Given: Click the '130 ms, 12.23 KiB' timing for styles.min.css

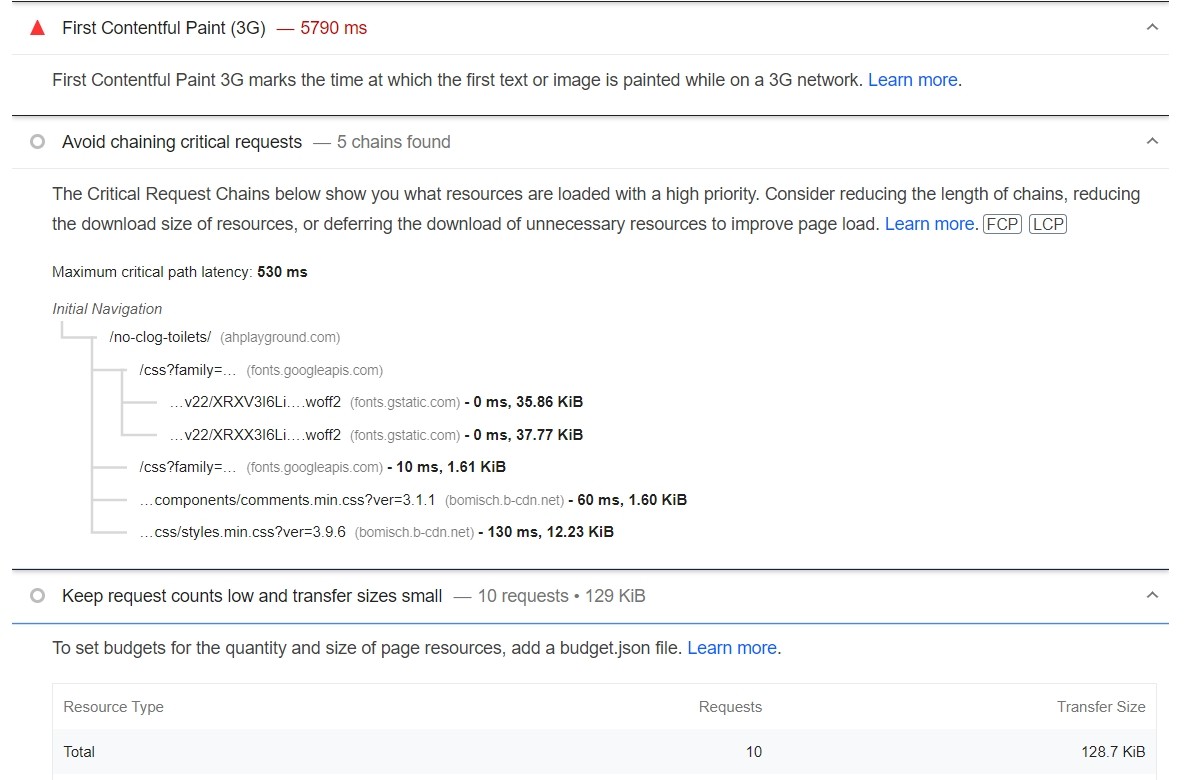Looking at the screenshot, I should tap(551, 533).
